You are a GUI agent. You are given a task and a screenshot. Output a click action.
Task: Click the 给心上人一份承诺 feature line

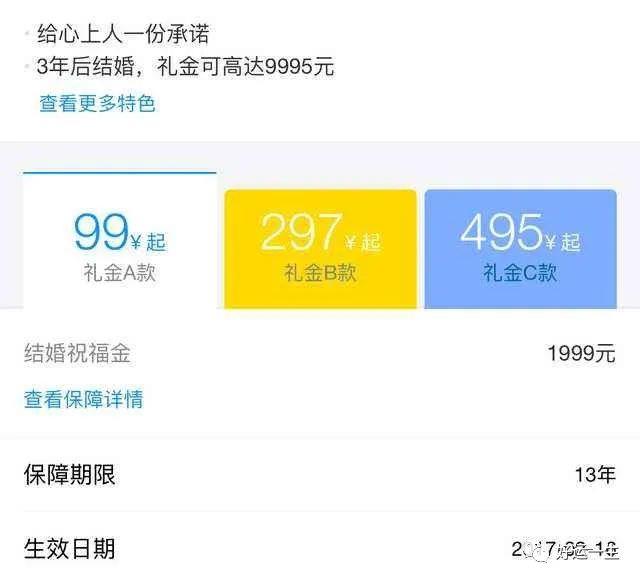click(123, 34)
